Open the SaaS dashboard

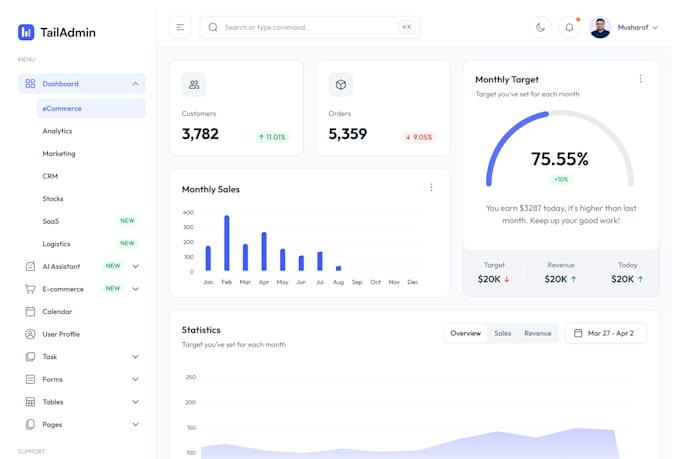(51, 221)
